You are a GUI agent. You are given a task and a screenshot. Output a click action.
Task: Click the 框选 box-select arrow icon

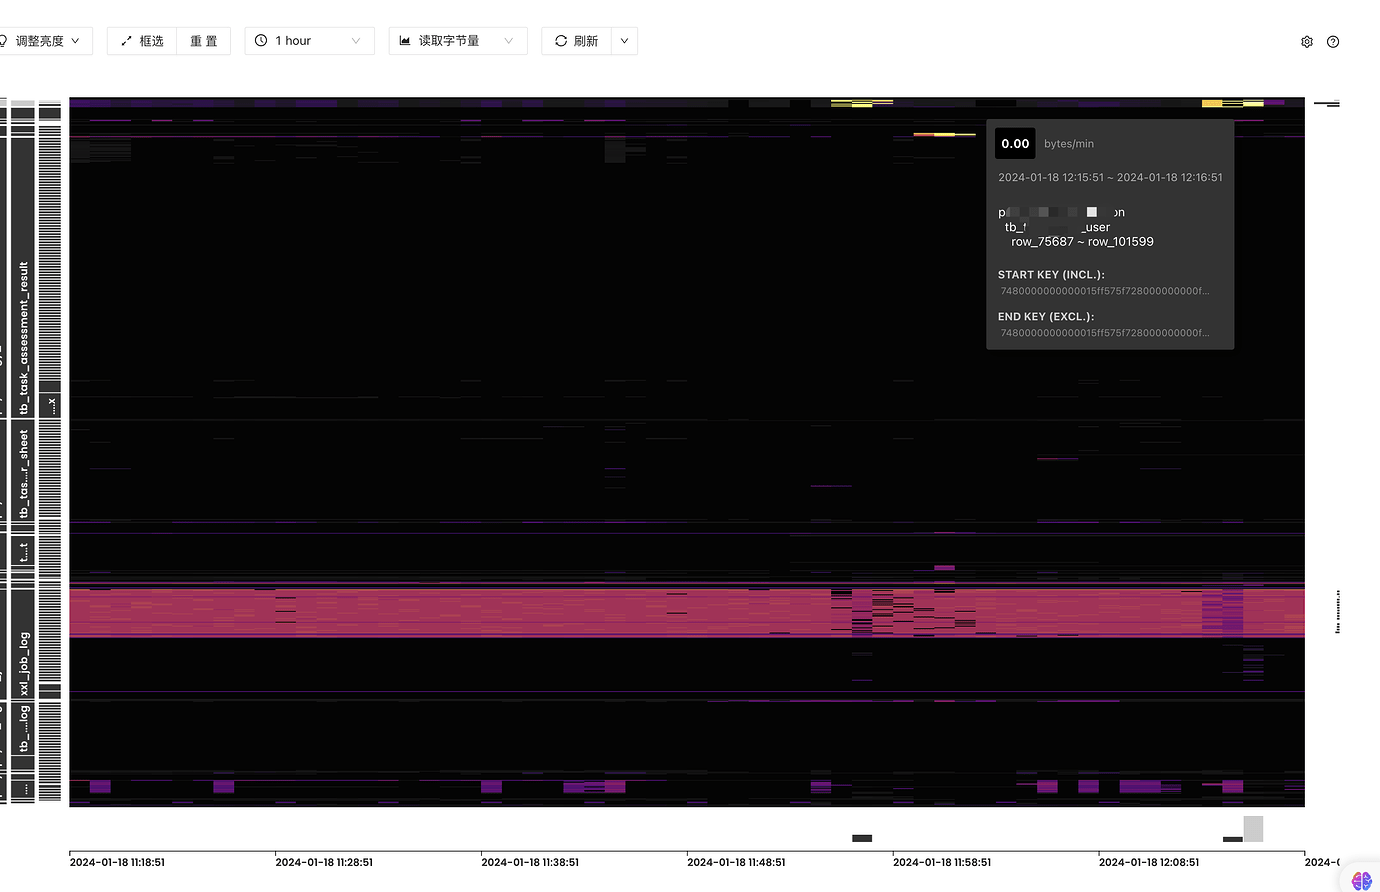126,41
